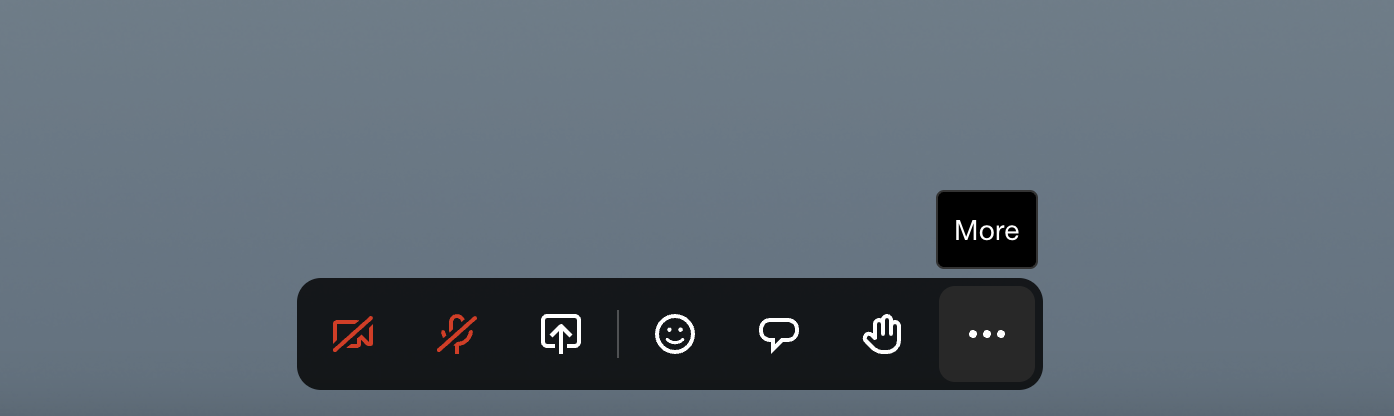
Task: Click the crossed-out camera icon
Action: (x=353, y=334)
